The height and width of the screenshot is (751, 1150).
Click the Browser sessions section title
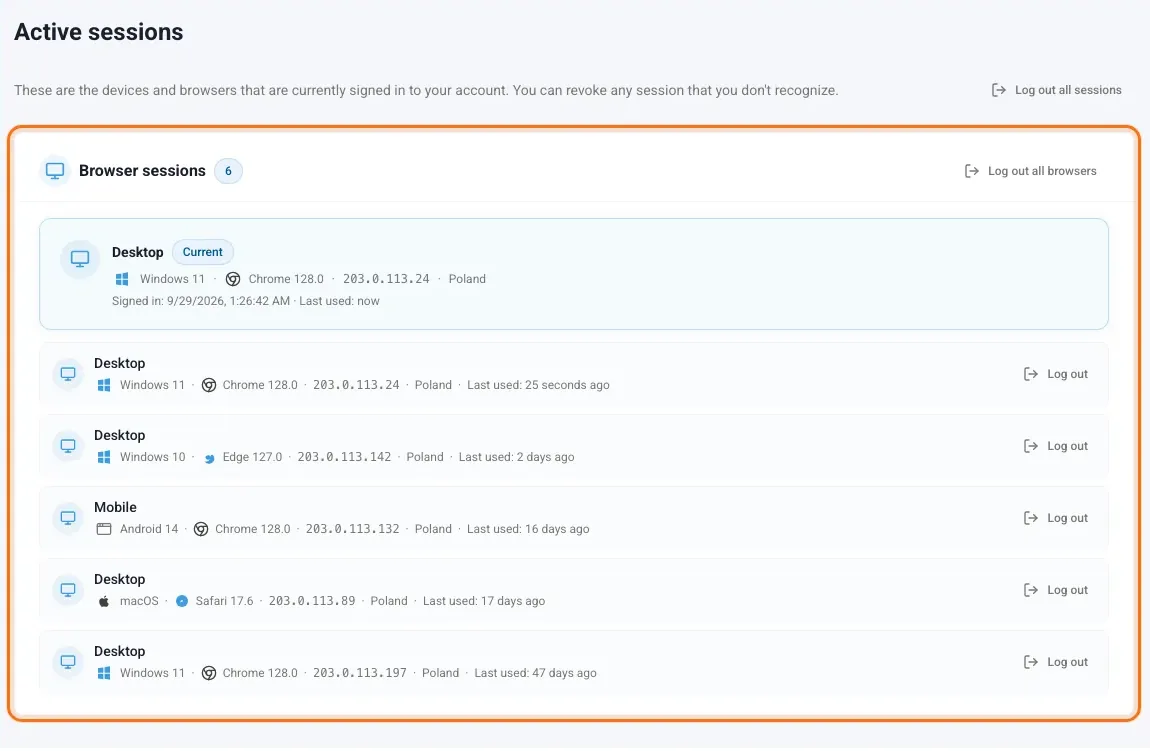142,171
